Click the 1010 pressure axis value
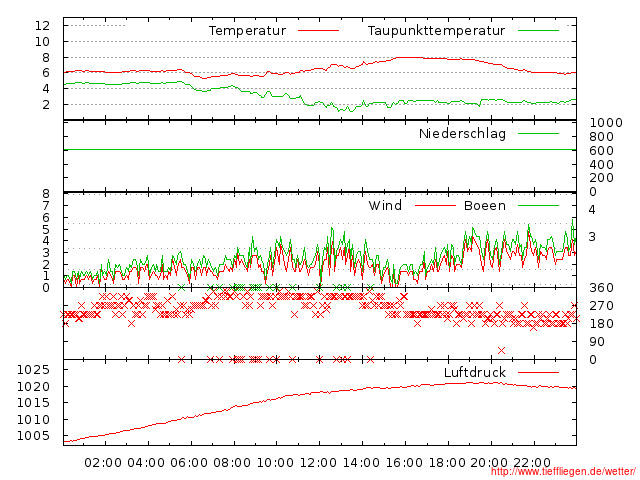This screenshot has width=640, height=480. pyautogui.click(x=33, y=420)
